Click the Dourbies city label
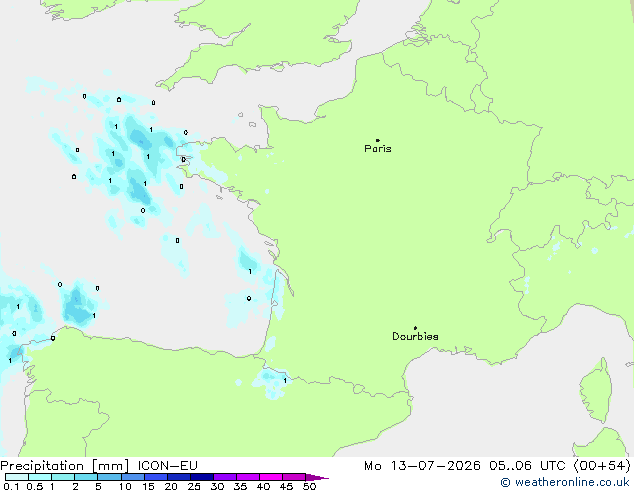The height and width of the screenshot is (490, 634). click(415, 336)
